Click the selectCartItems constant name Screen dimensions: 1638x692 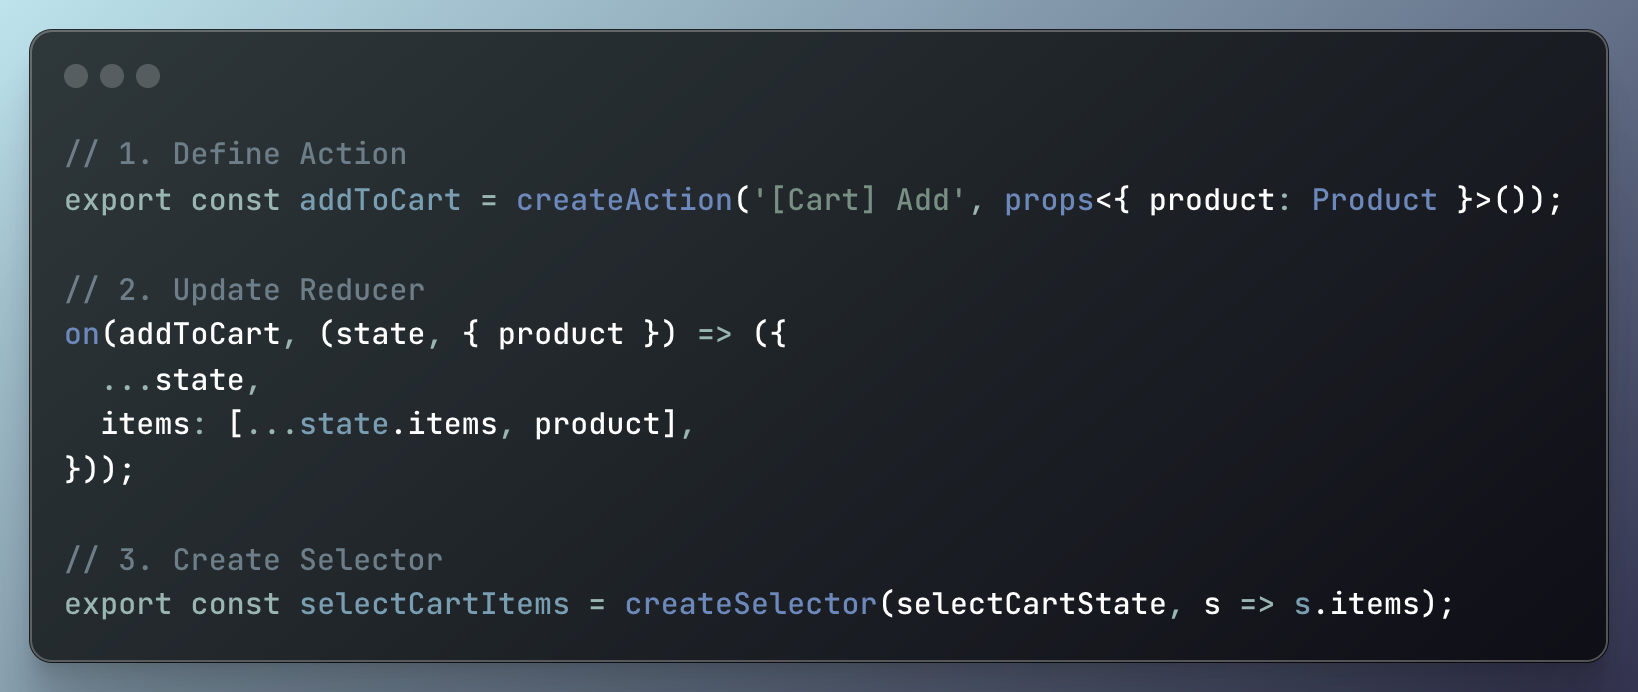434,604
